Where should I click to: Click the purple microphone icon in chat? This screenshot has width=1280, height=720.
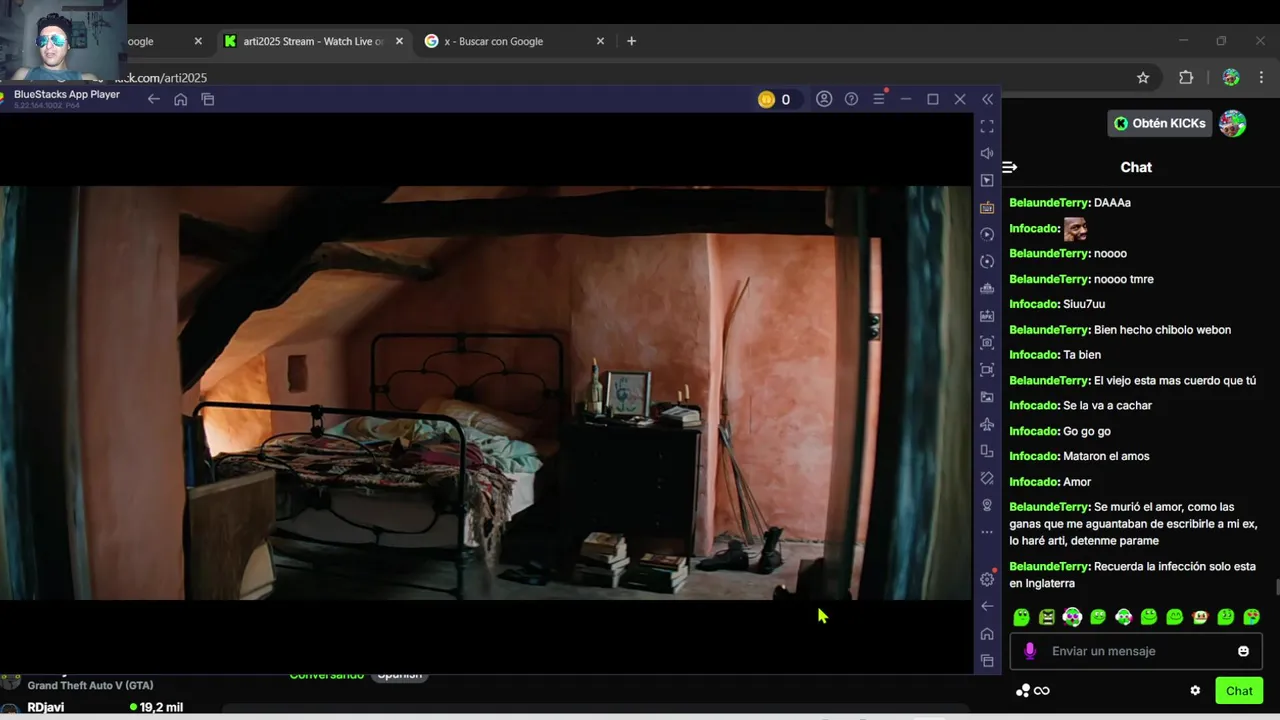[x=1030, y=651]
